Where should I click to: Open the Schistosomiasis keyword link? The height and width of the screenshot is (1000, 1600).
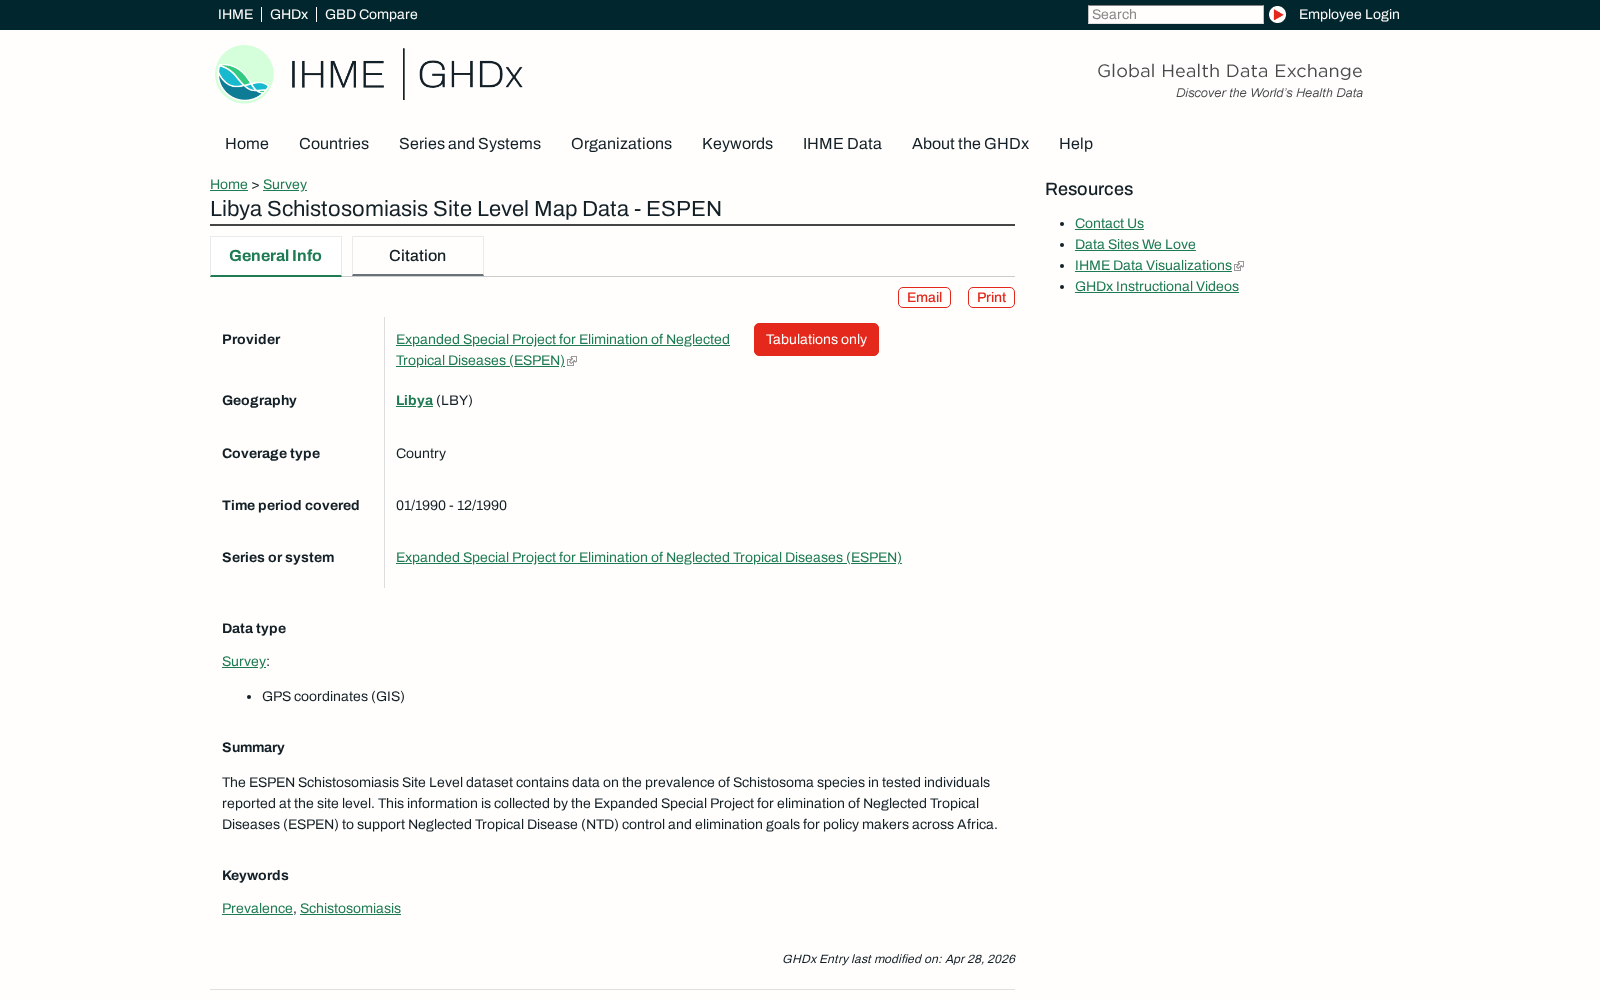(350, 908)
